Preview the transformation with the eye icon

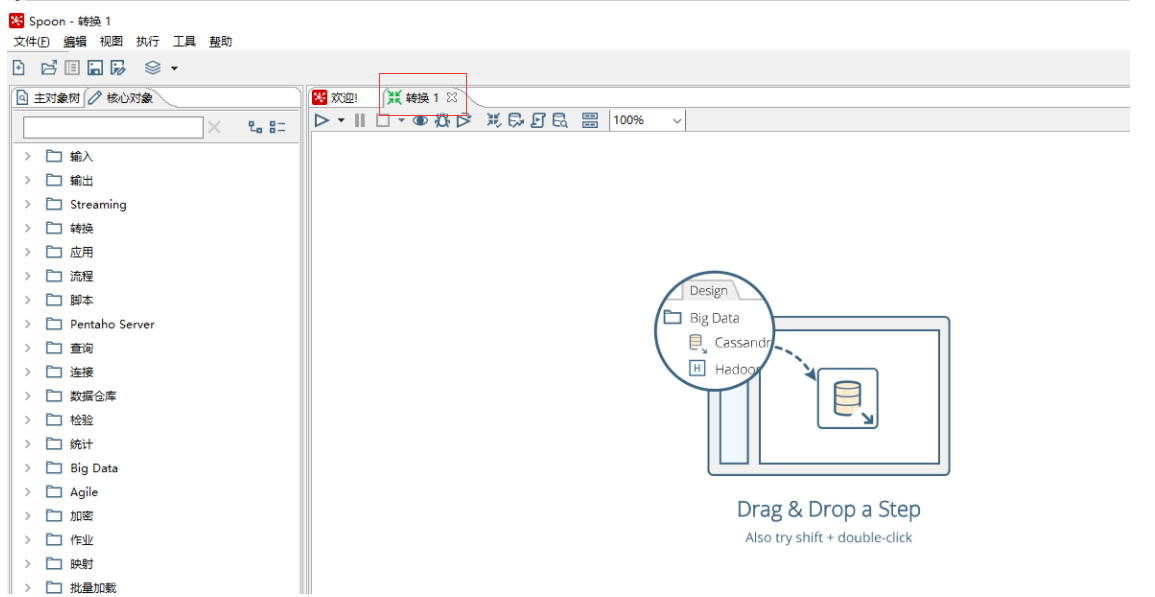[x=420, y=120]
